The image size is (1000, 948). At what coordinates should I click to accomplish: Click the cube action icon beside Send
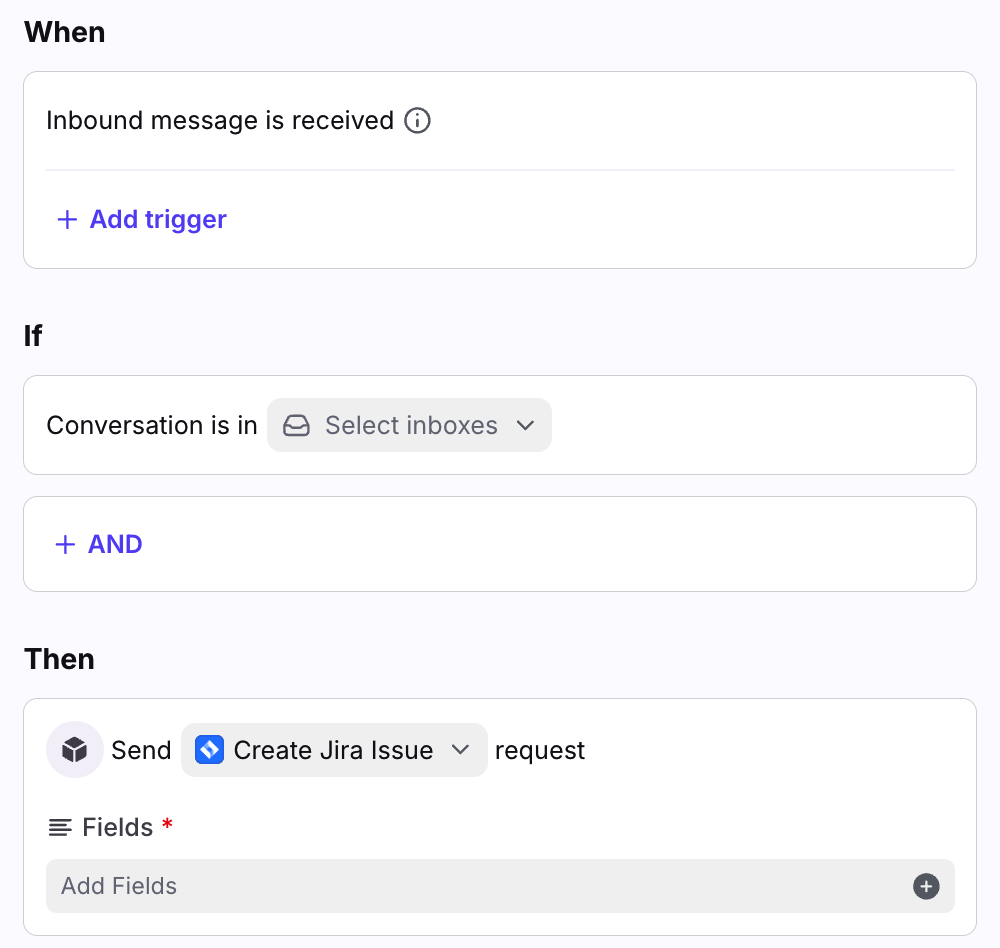pos(75,750)
